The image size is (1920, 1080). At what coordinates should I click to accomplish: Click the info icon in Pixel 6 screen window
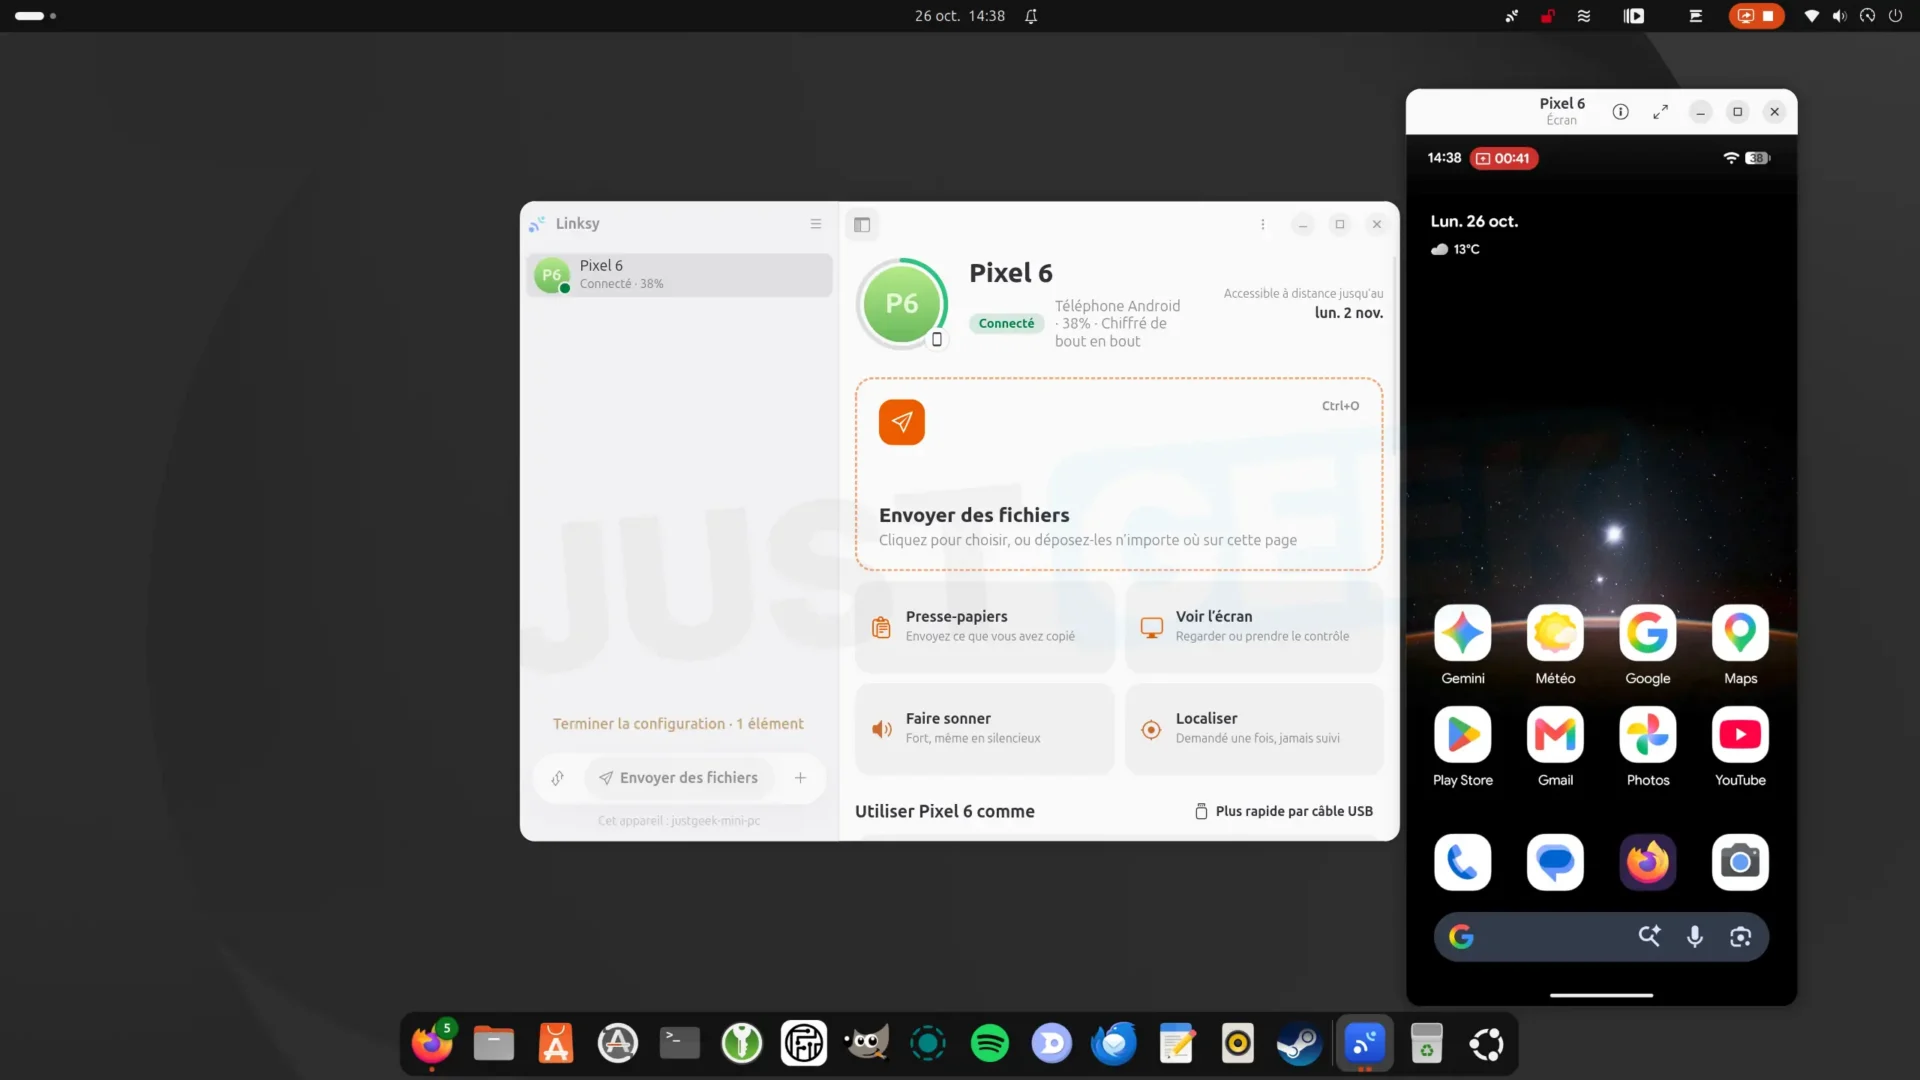1620,112
